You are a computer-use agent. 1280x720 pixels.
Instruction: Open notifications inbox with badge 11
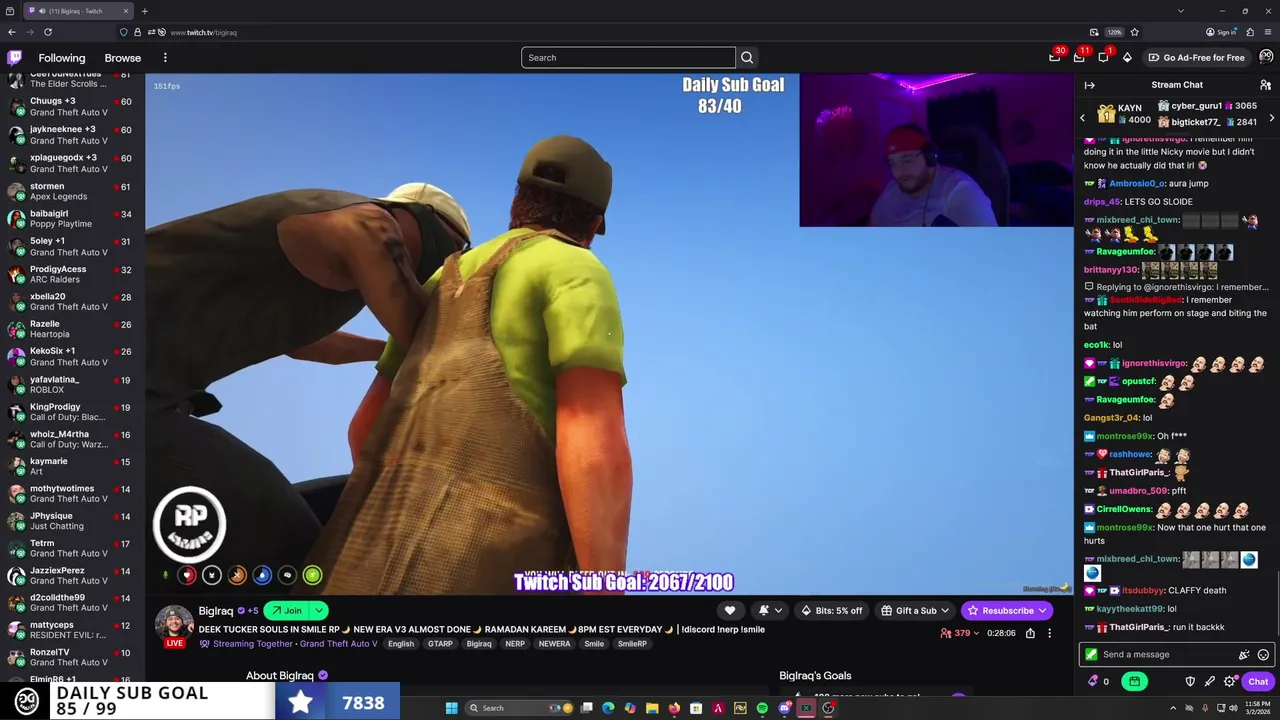pyautogui.click(x=1079, y=57)
